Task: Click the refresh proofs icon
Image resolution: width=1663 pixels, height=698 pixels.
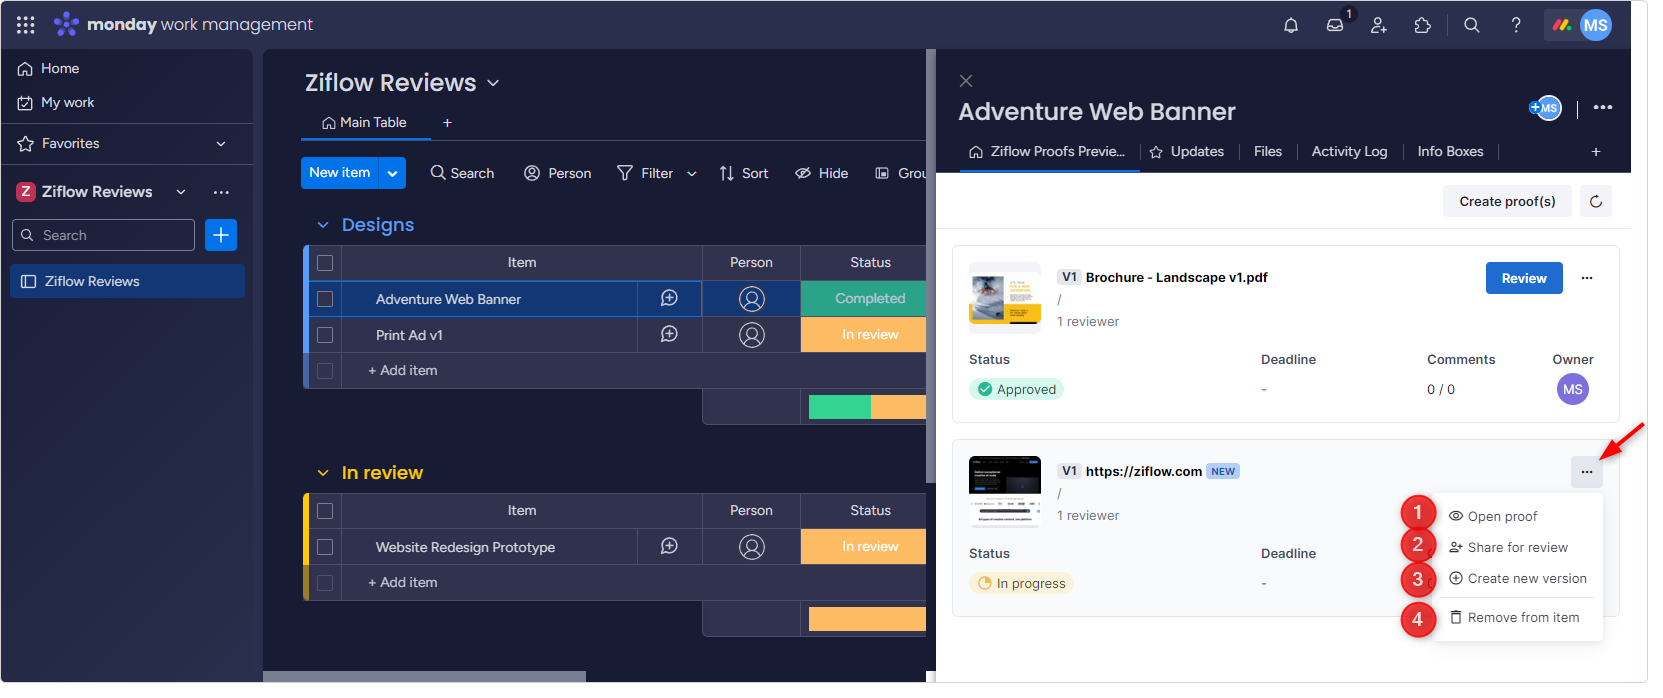Action: (1596, 201)
